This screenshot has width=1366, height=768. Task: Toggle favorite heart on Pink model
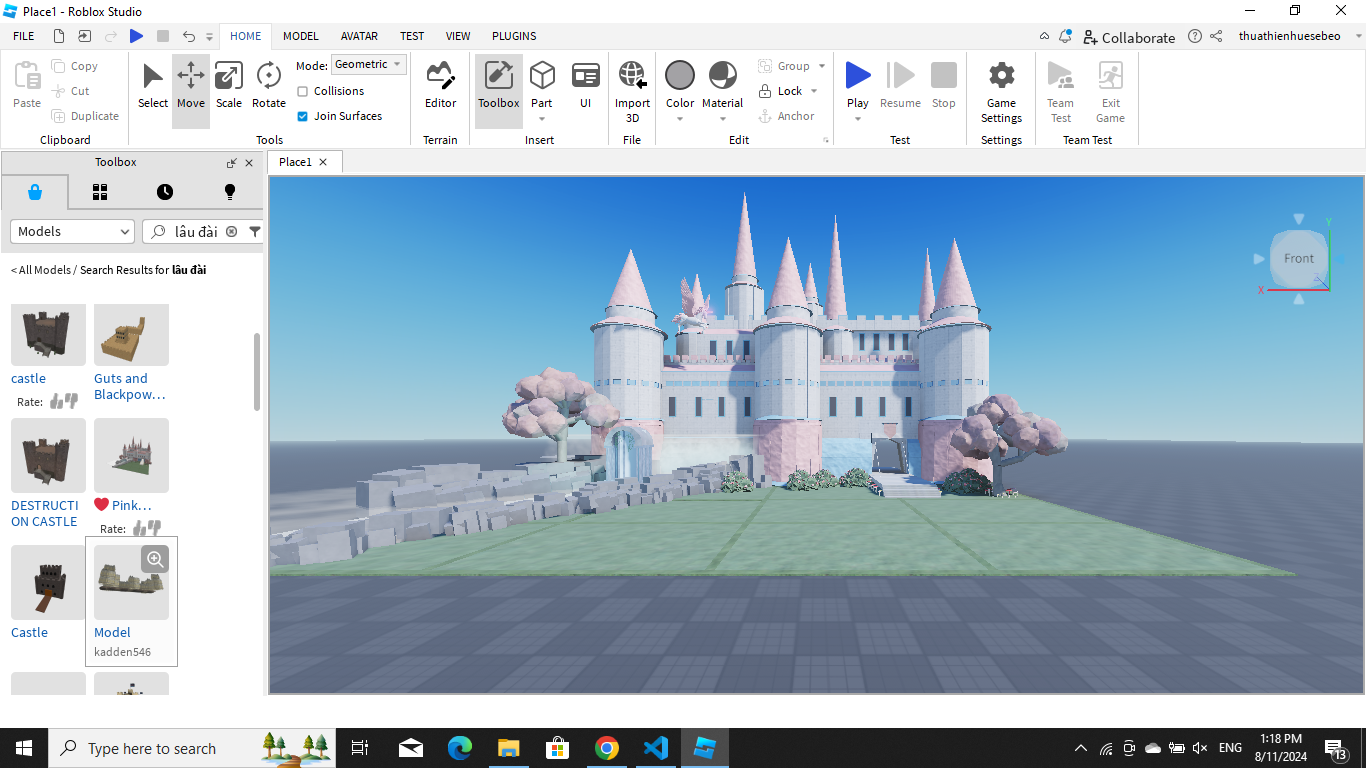click(x=101, y=505)
